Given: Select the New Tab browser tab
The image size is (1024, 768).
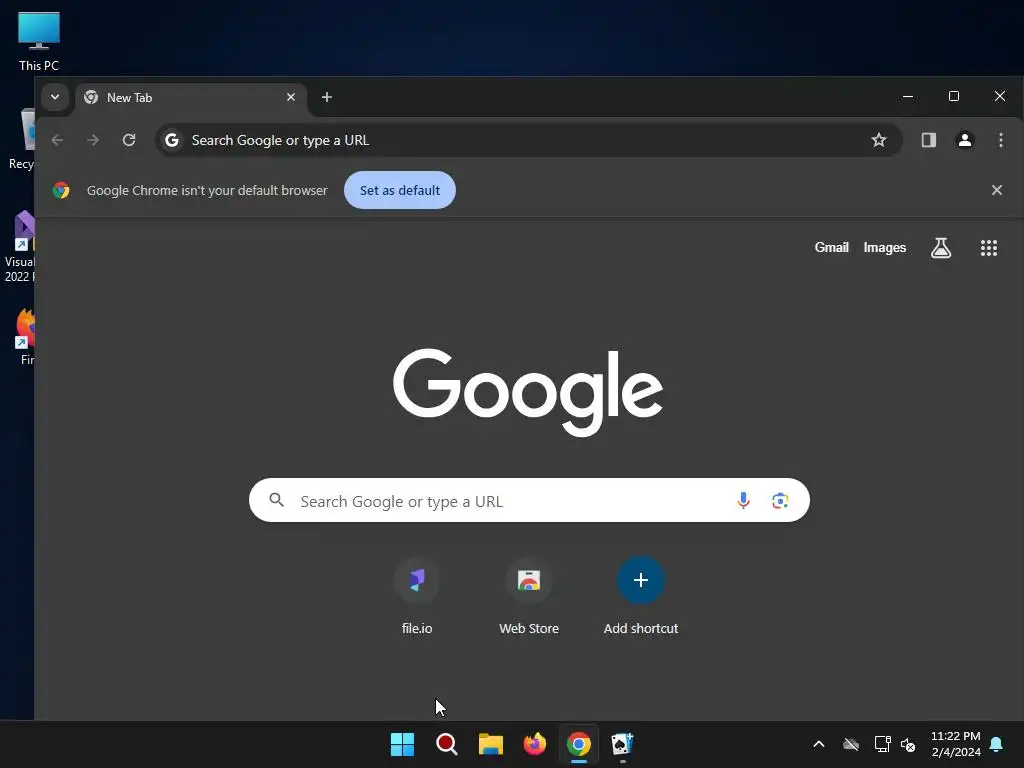Looking at the screenshot, I should (x=189, y=97).
